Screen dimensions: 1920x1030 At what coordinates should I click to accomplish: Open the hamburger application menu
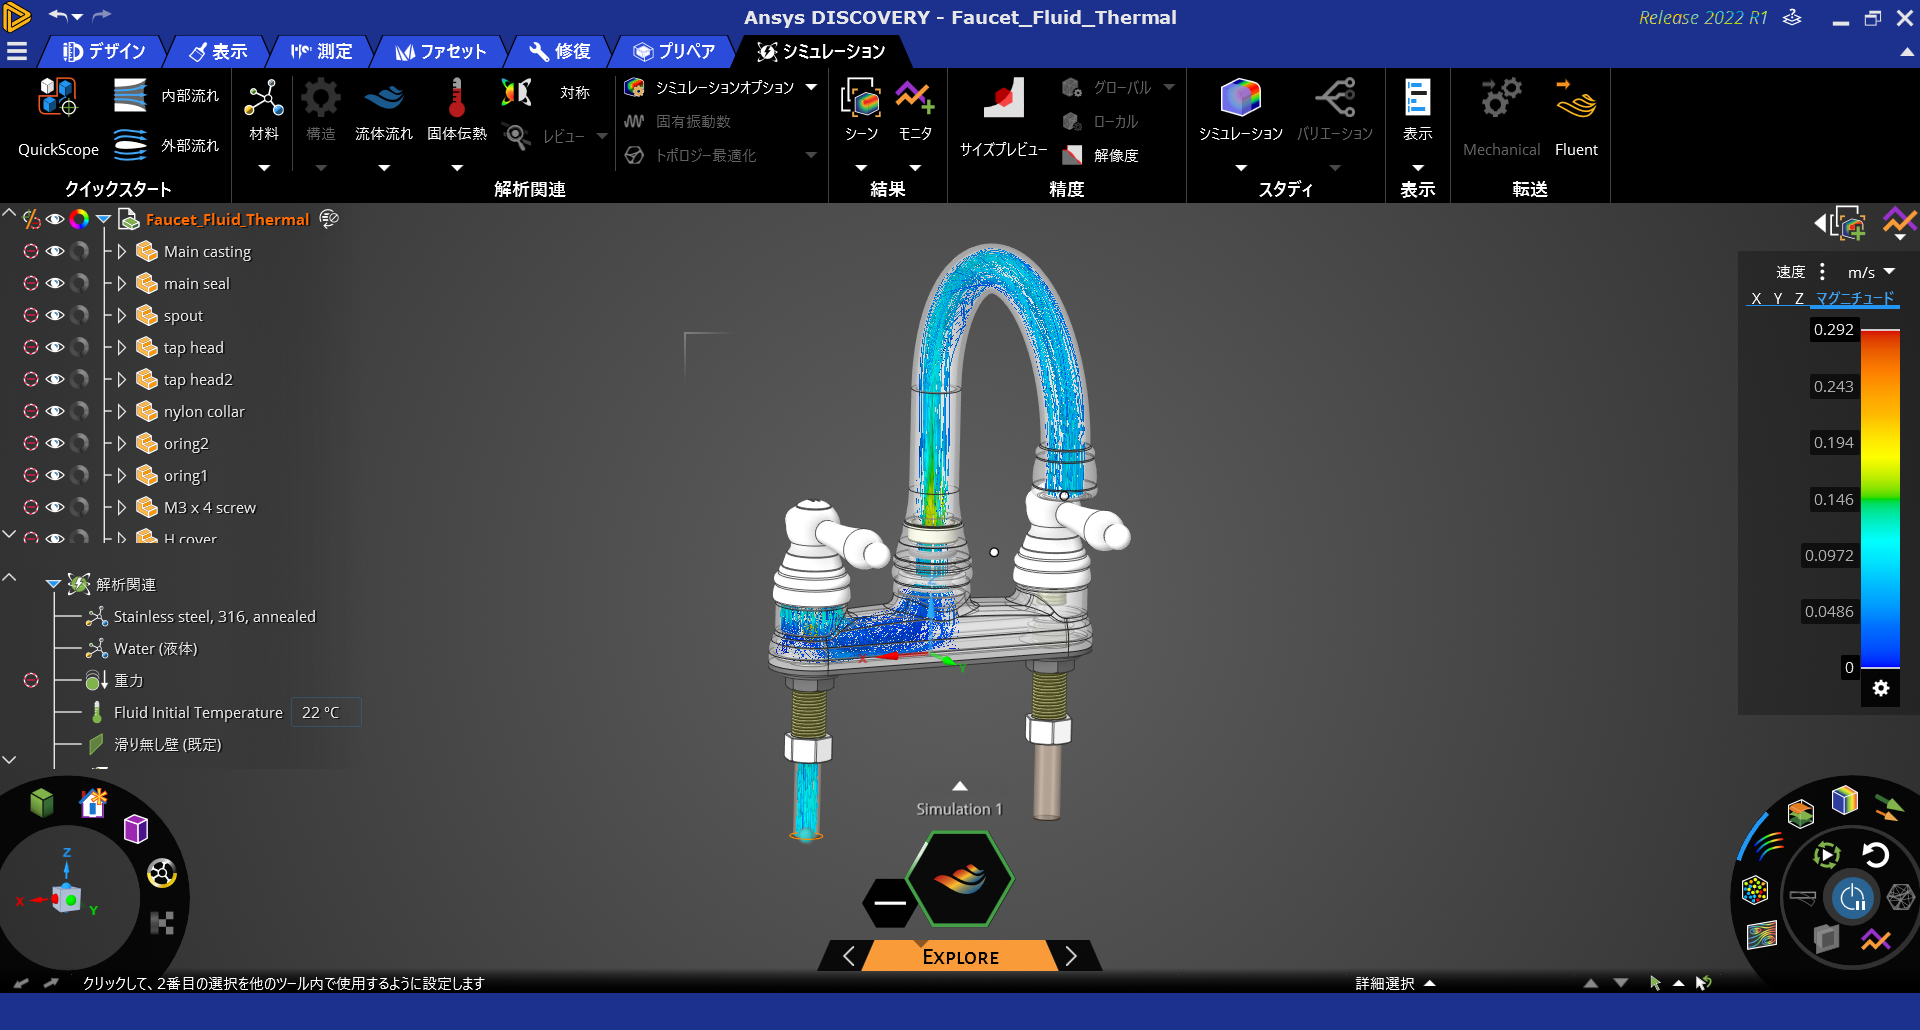17,51
